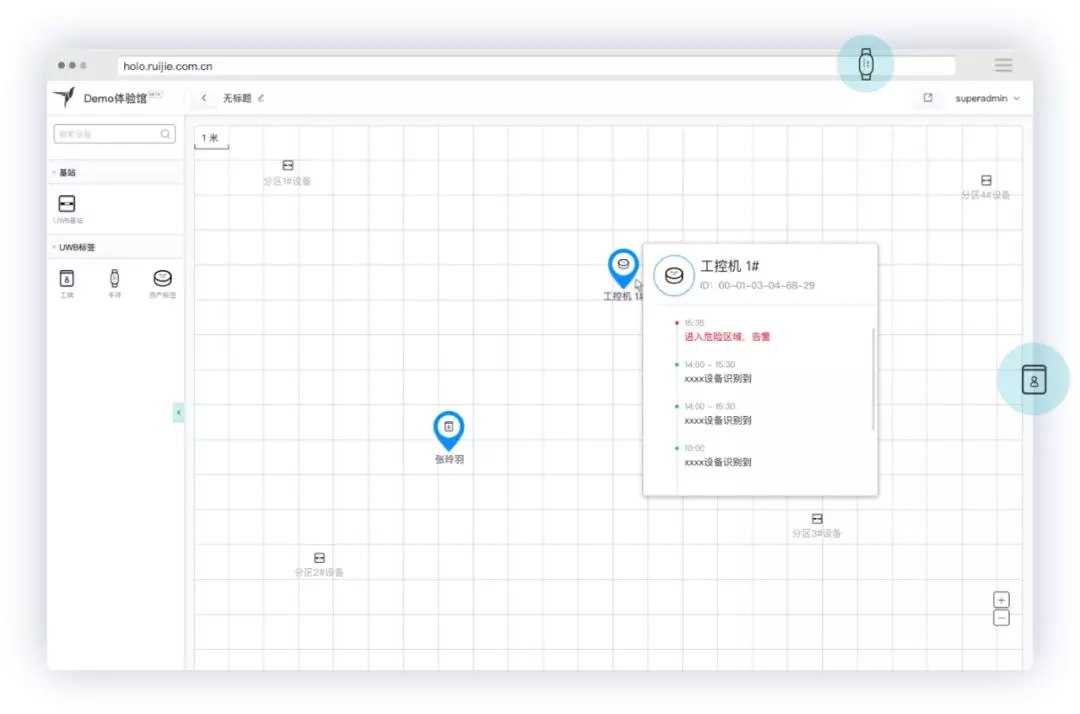Click the popup's event timeline scrollbar
The height and width of the screenshot is (714, 1080).
874,378
